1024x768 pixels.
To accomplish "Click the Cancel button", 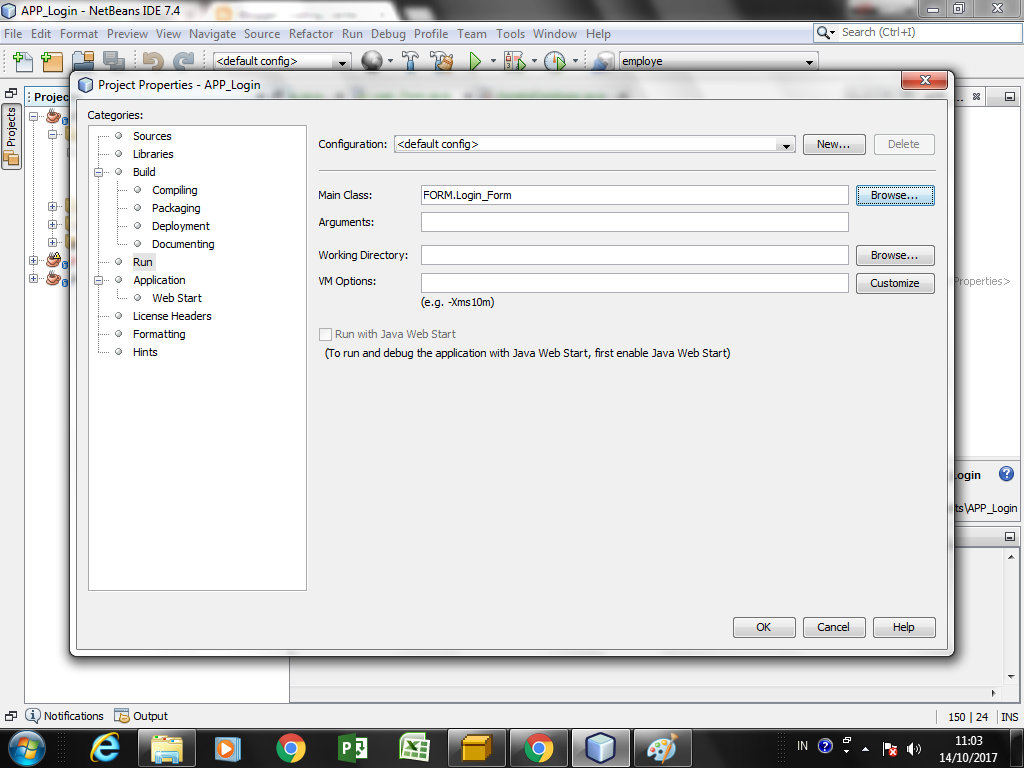I will [x=834, y=628].
